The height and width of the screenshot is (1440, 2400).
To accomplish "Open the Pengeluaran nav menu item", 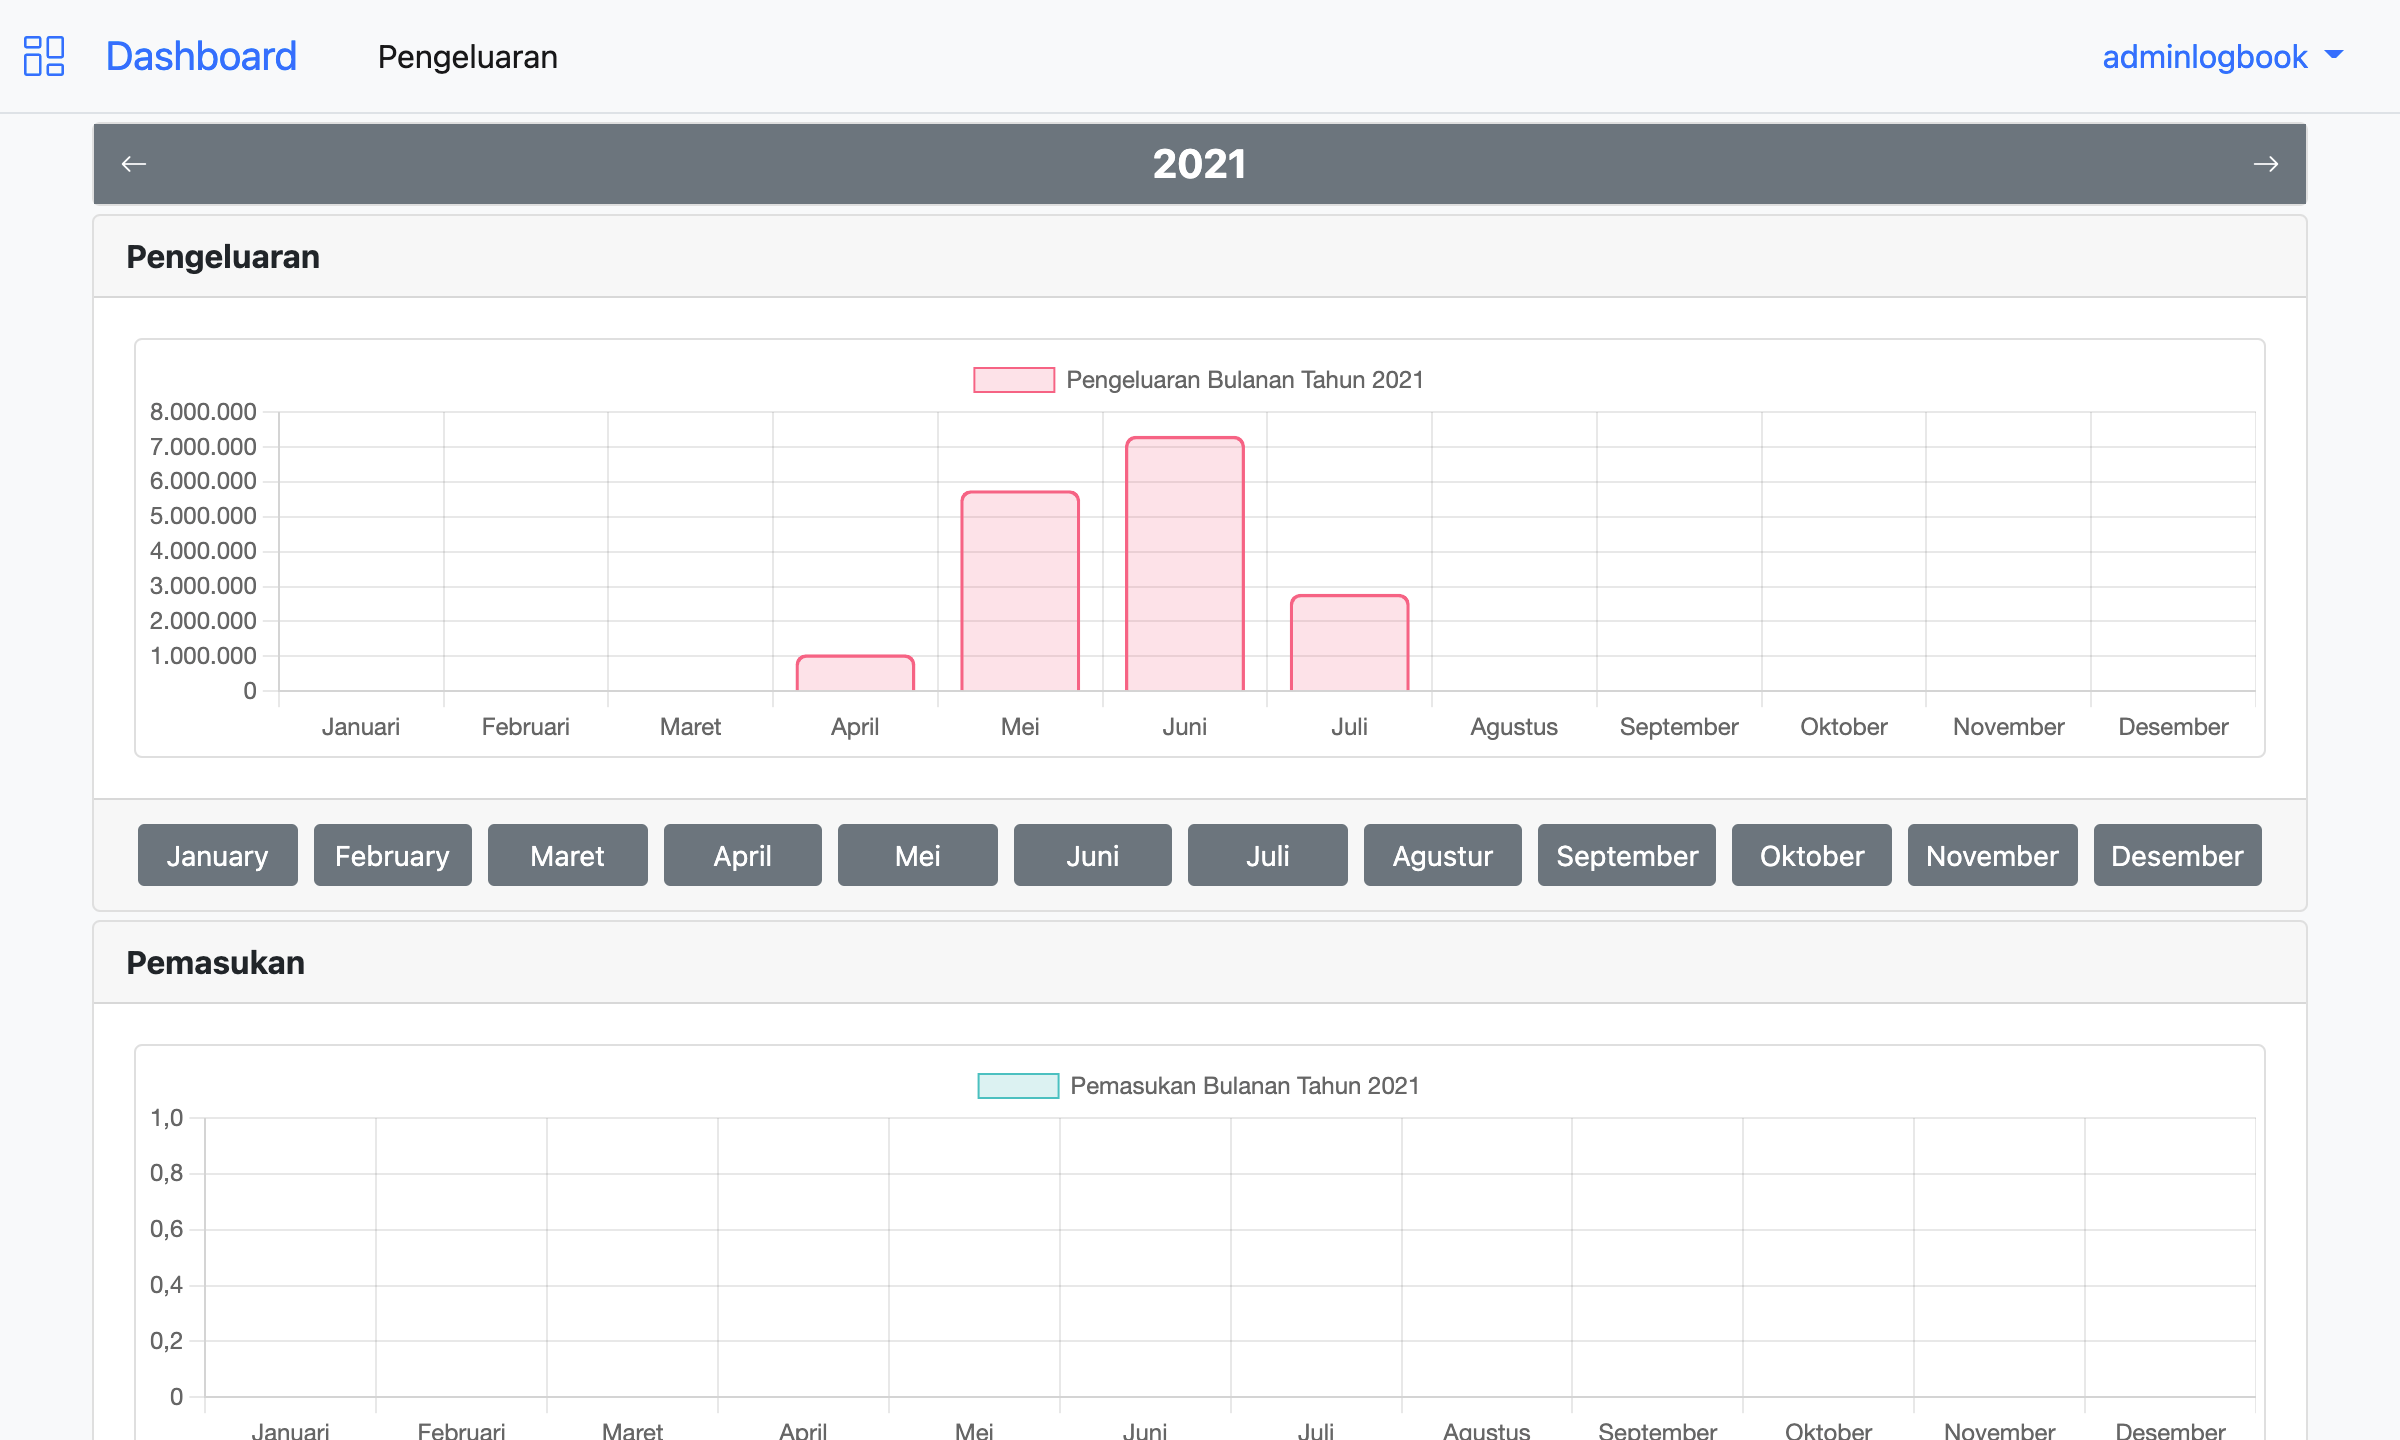I will click(467, 57).
